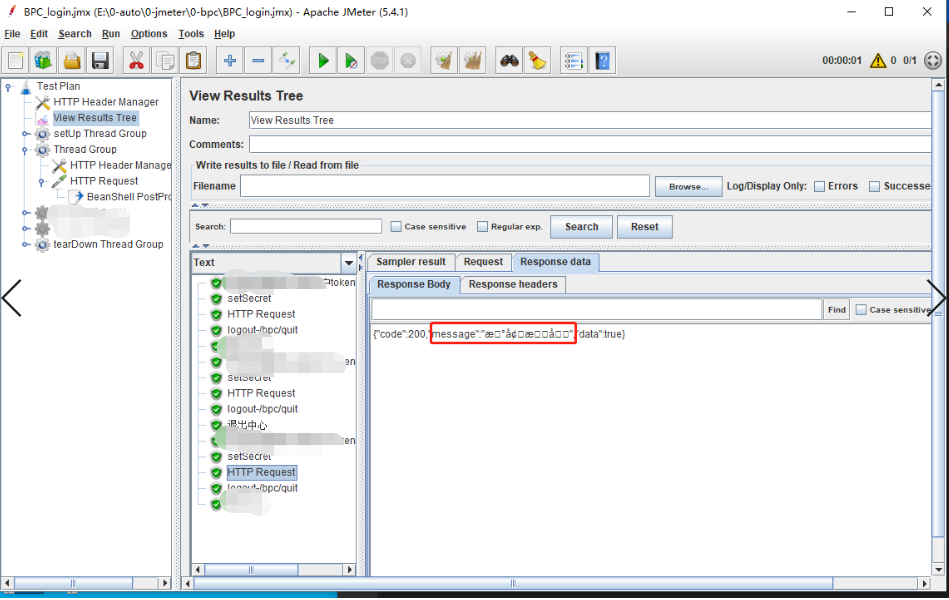Viewport: 949px width, 600px height.
Task: Click the Cut scissors icon
Action: [137, 61]
